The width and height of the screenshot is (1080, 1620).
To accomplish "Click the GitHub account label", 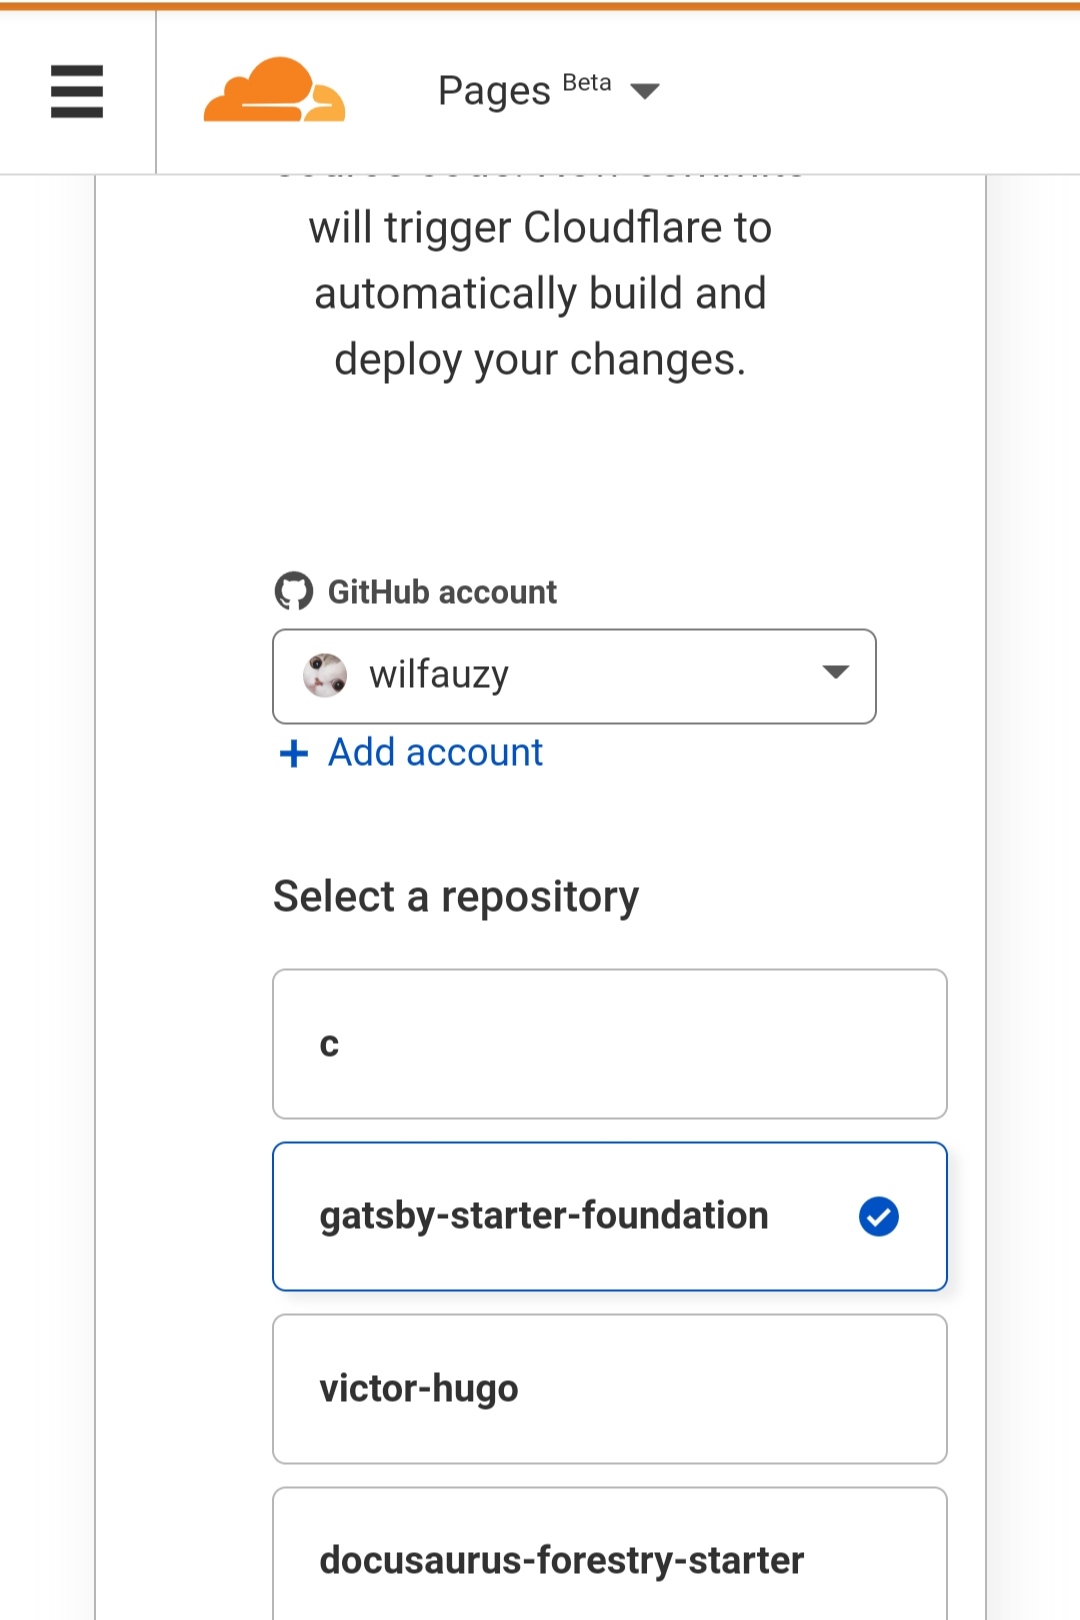I will click(442, 592).
